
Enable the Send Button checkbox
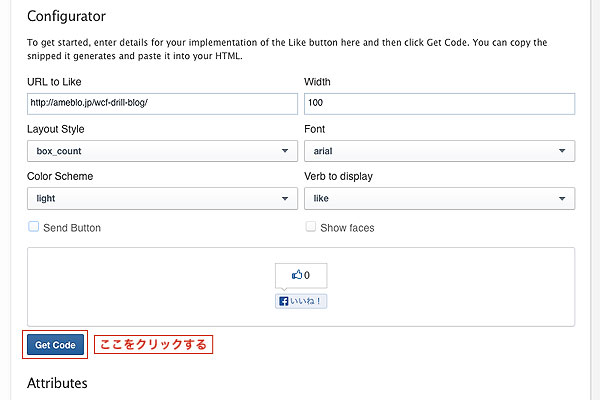pyautogui.click(x=34, y=227)
